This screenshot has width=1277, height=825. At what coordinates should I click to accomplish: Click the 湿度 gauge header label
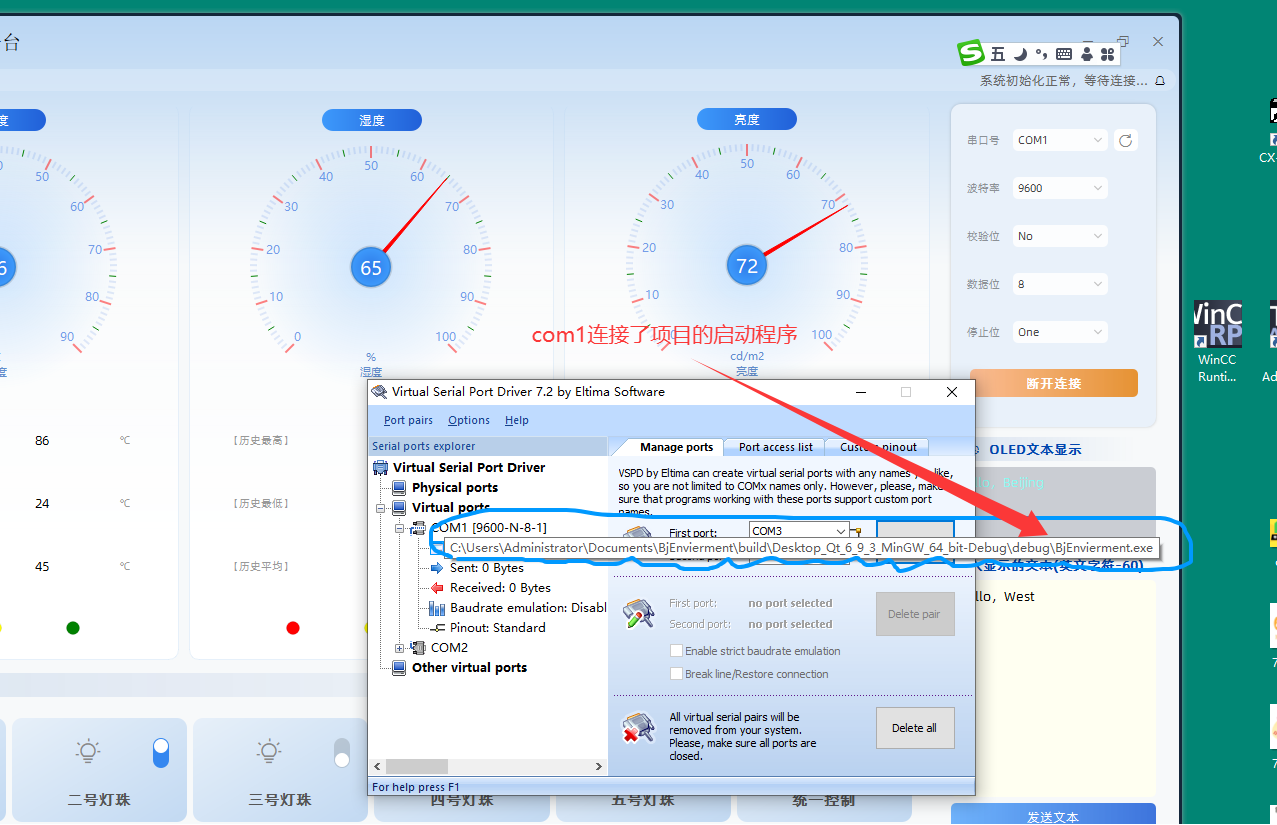point(371,120)
